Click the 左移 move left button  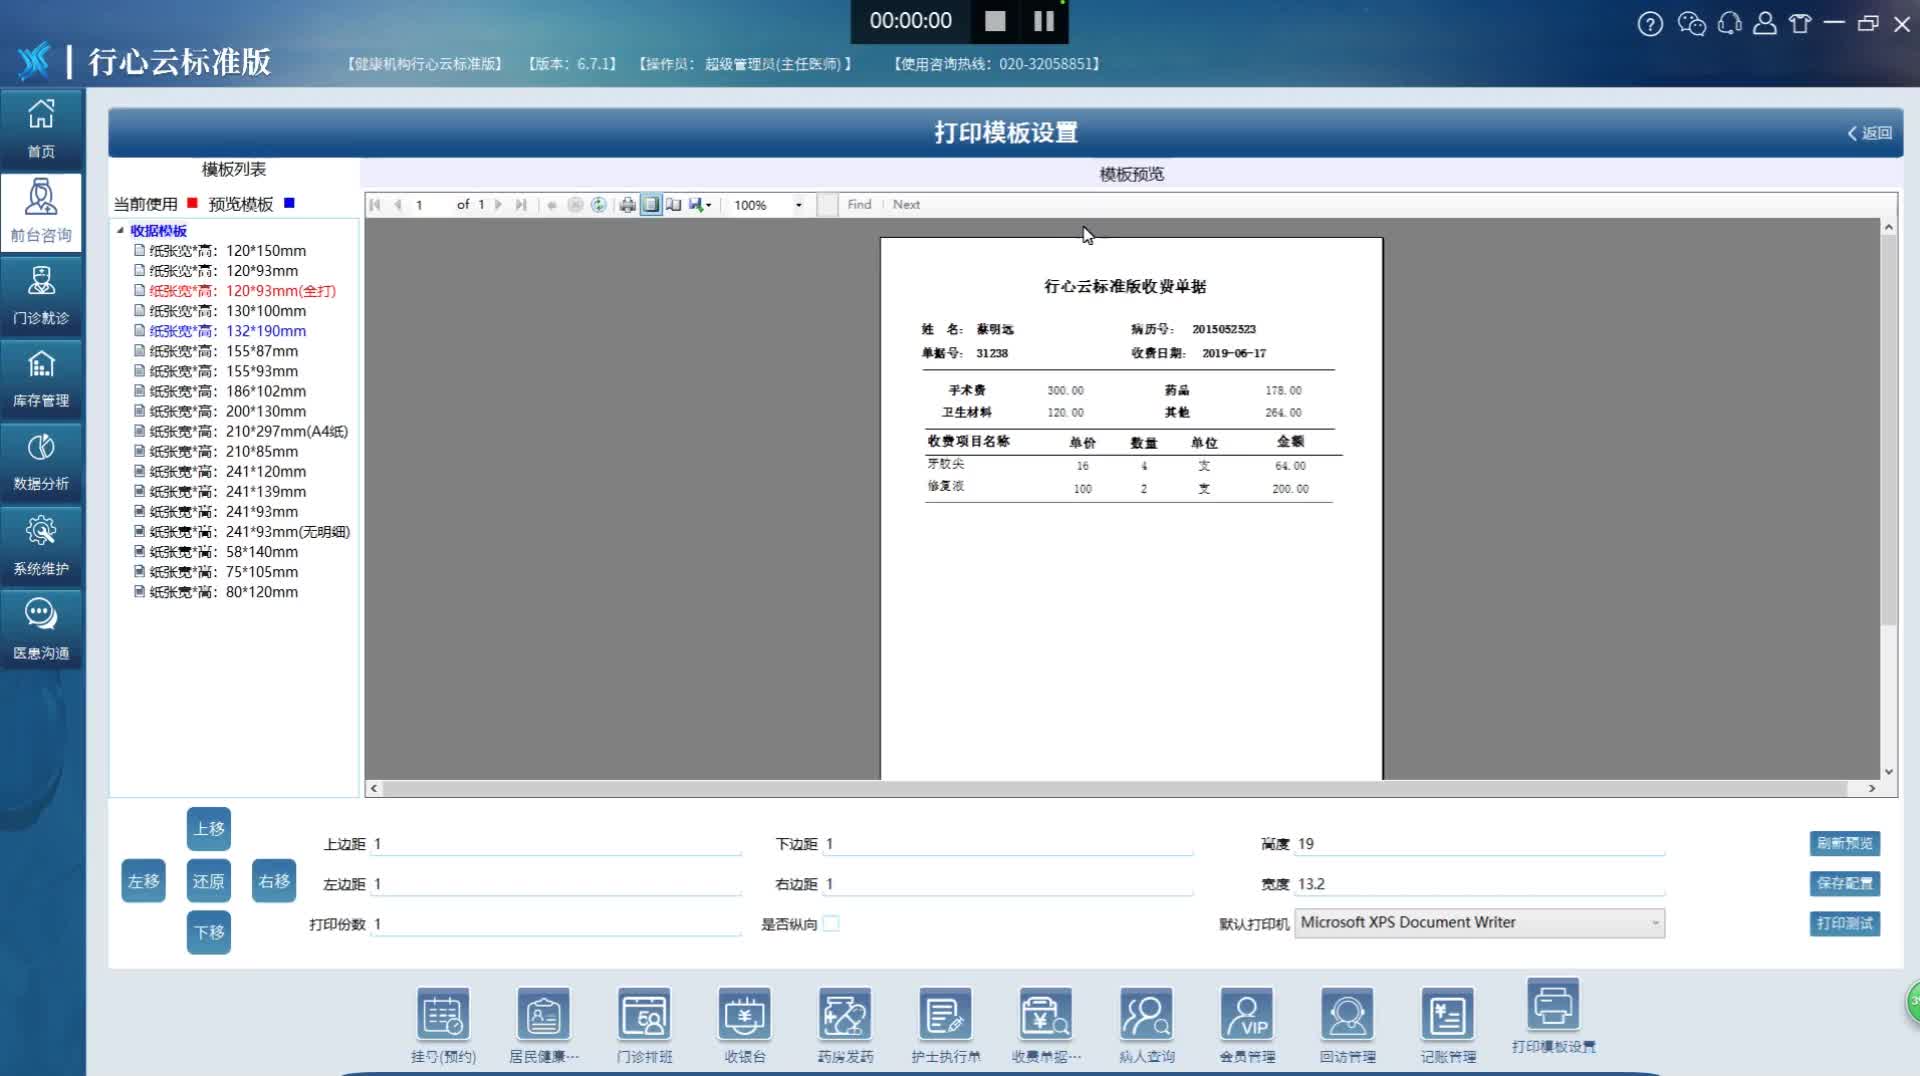click(144, 881)
